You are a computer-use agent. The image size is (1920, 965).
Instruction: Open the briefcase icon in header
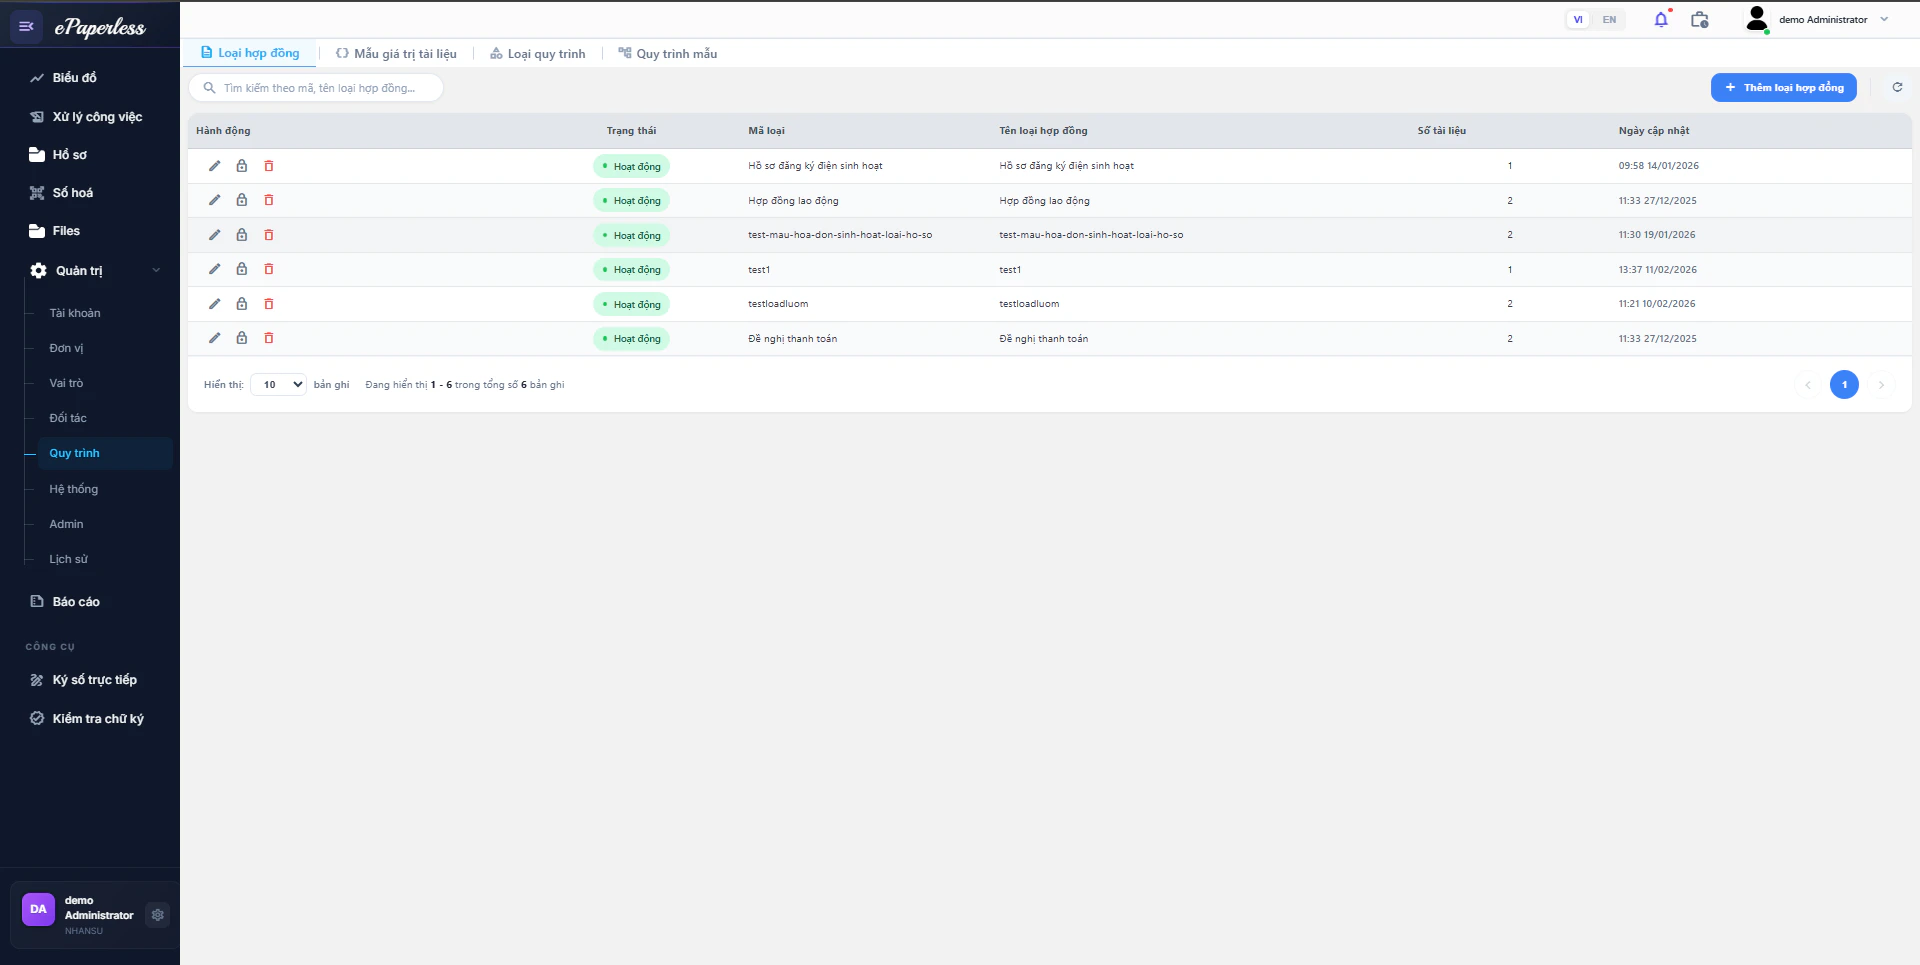(1699, 19)
